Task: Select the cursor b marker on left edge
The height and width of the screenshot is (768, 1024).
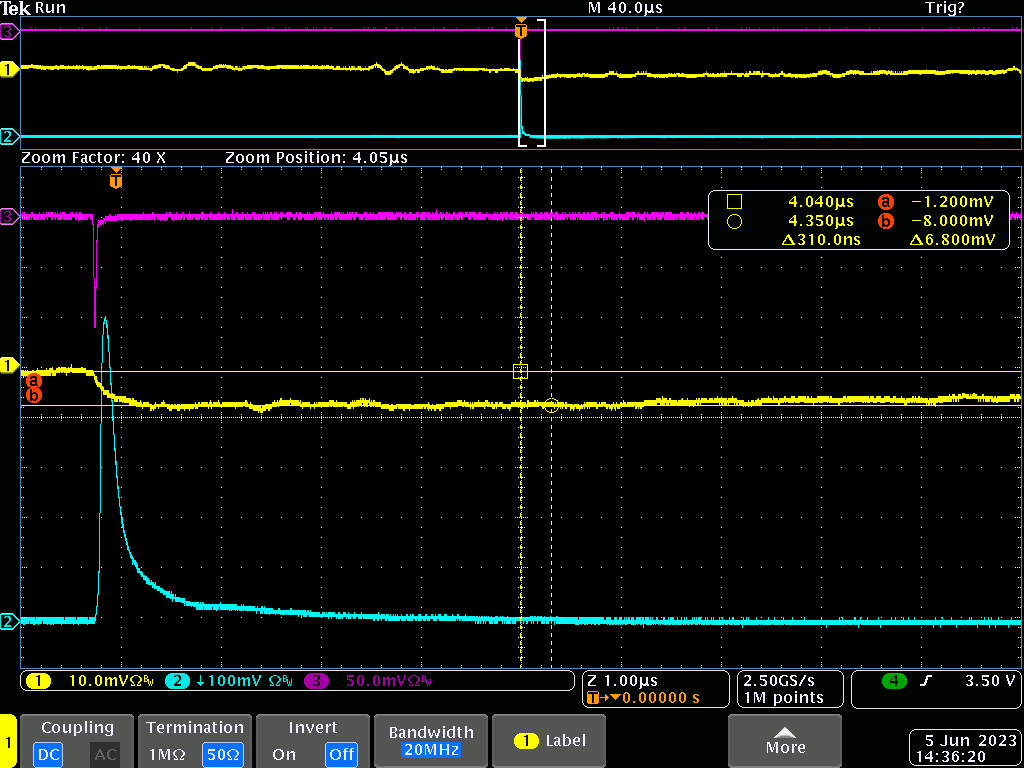Action: [x=33, y=396]
